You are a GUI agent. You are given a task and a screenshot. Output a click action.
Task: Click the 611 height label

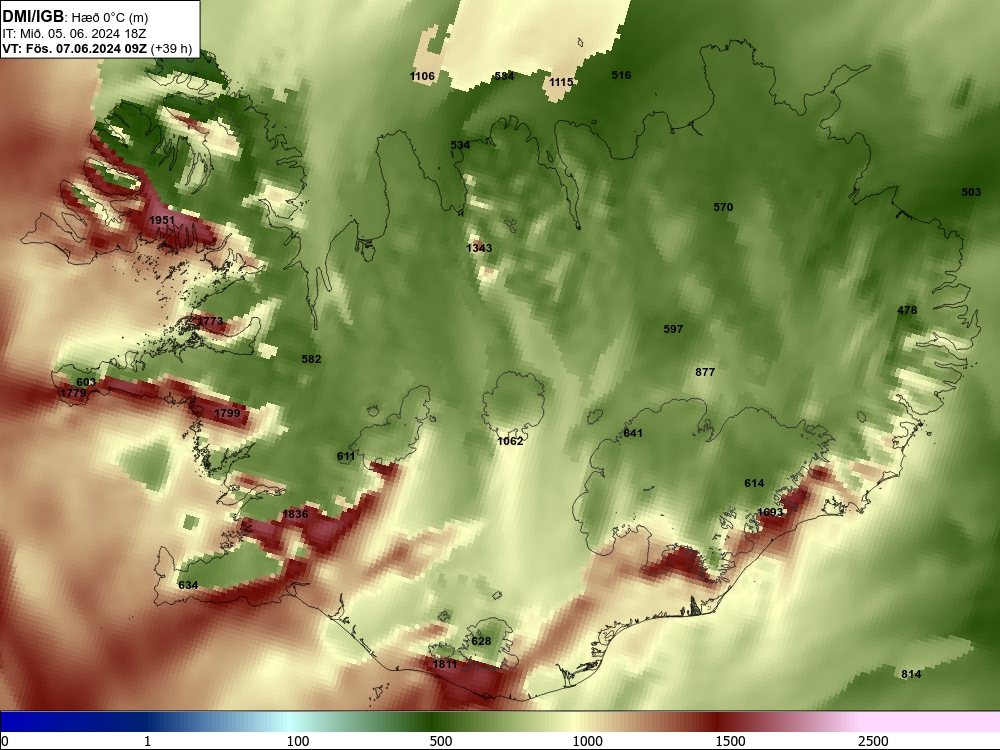346,456
